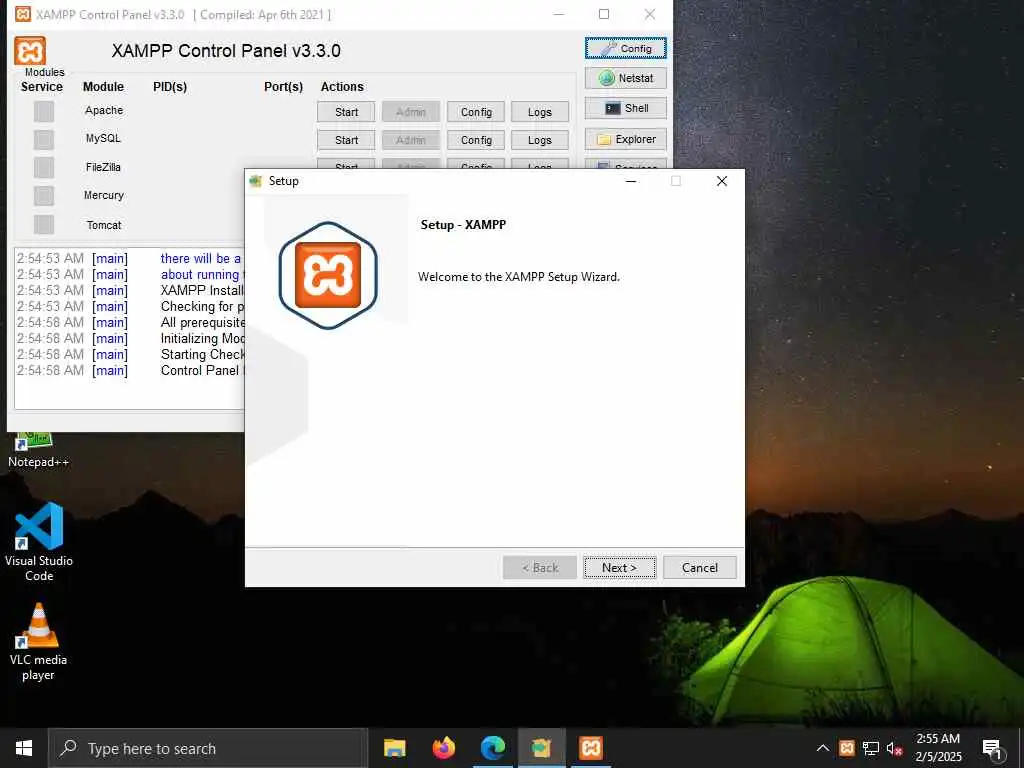Open Explorer from XAMPP Control Panel

click(626, 139)
